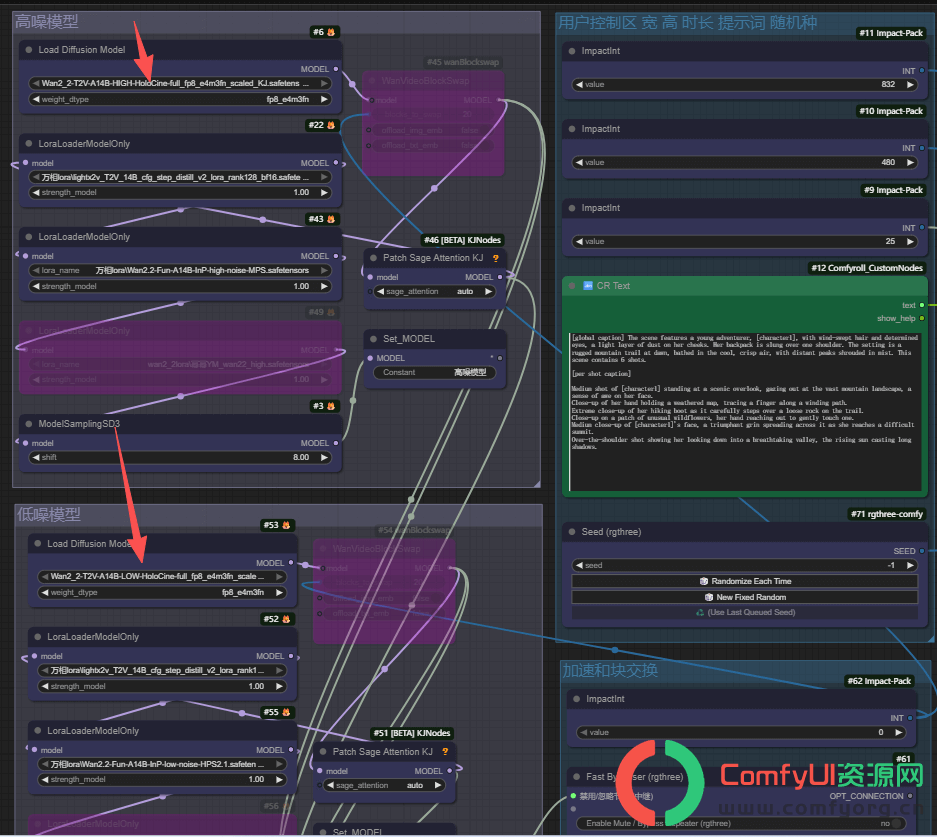Click the 加速和块交换 group title
Screen dimensions: 937x837
click(x=610, y=670)
